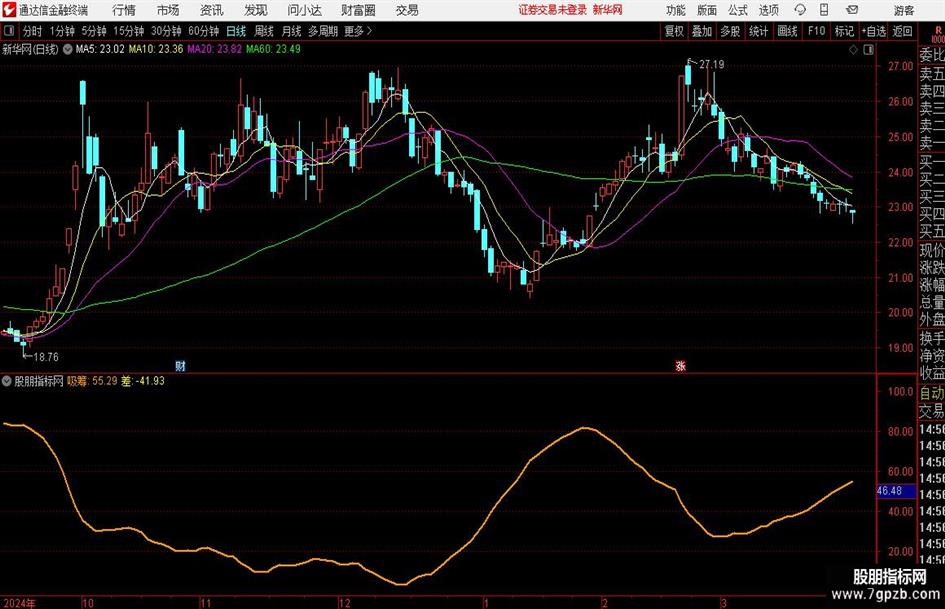
Task: Switch to 60分钟 period
Action: point(203,31)
